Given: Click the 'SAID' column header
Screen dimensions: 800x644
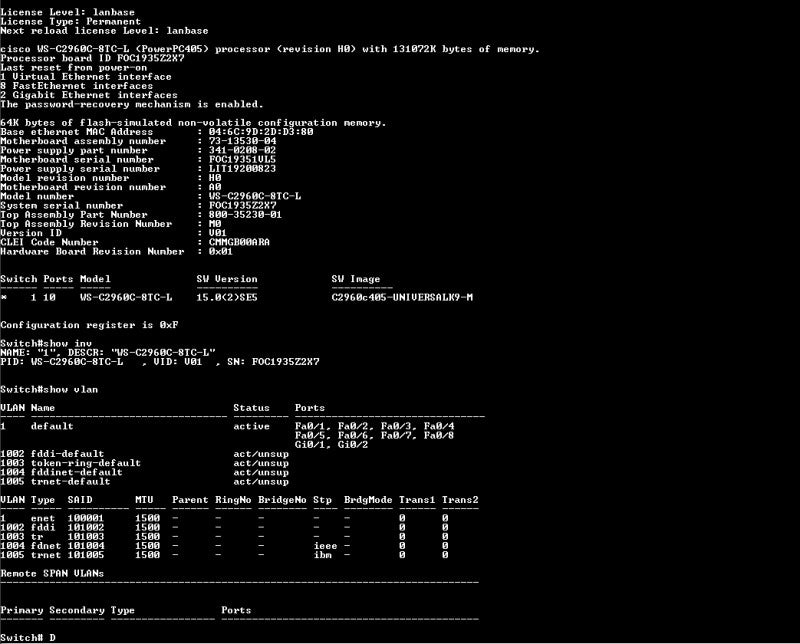Looking at the screenshot, I should click(x=80, y=499).
